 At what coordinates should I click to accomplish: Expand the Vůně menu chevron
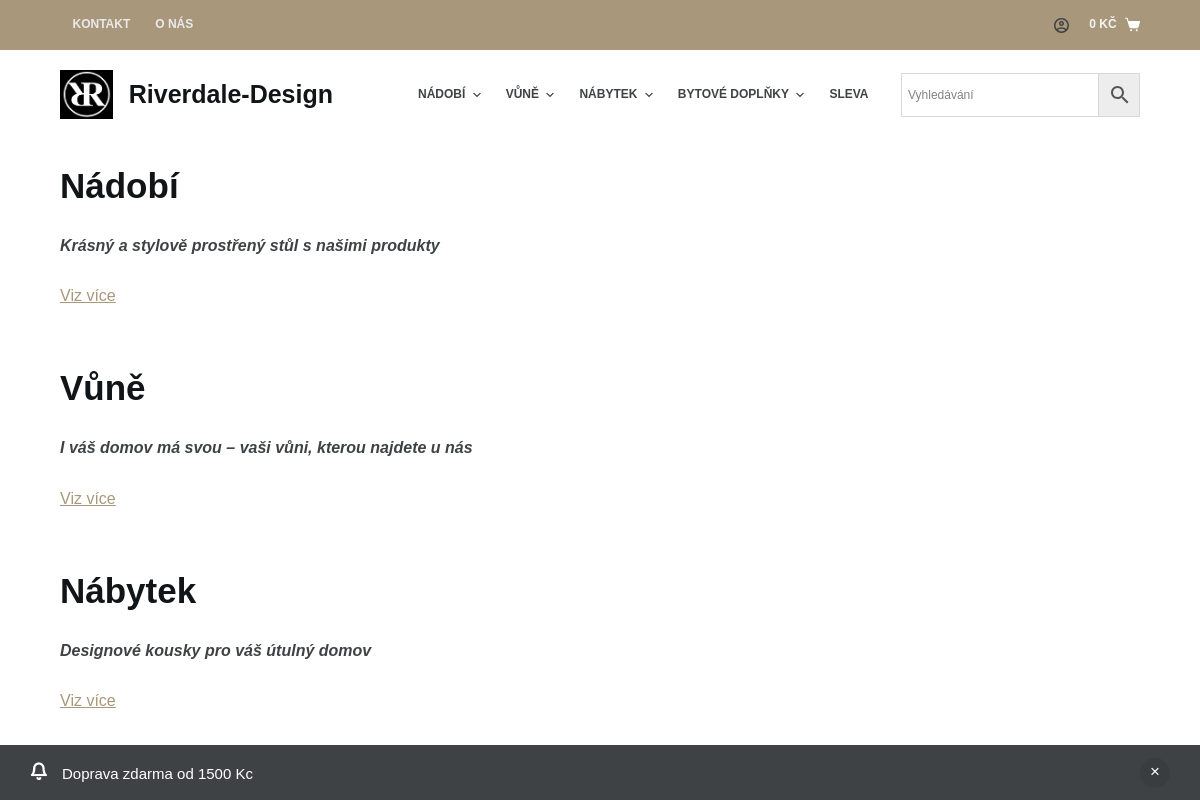[550, 95]
